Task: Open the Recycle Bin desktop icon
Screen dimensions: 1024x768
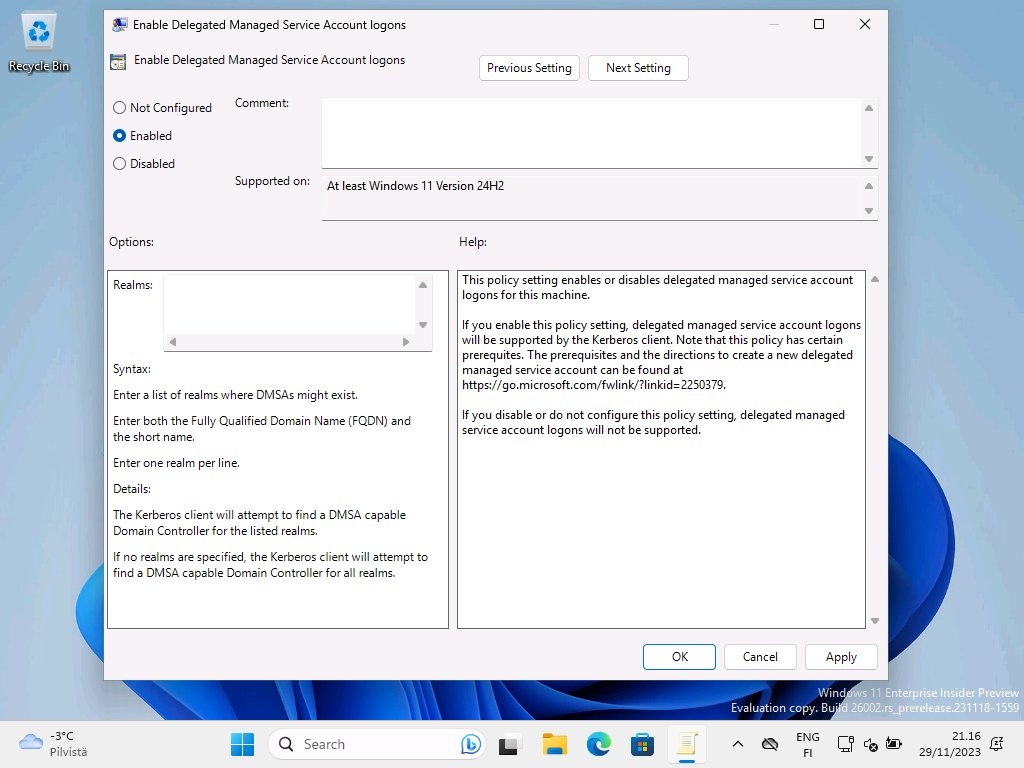Action: [x=39, y=43]
